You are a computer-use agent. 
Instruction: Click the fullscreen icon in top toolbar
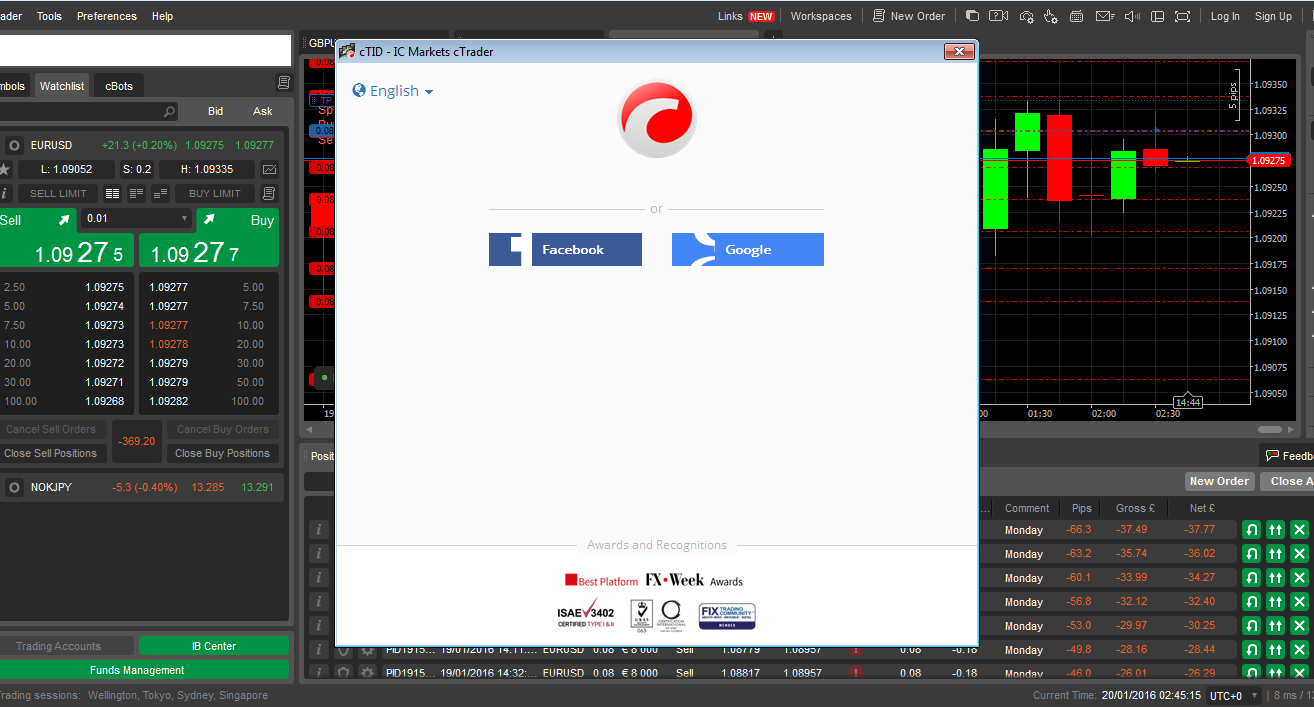1183,16
